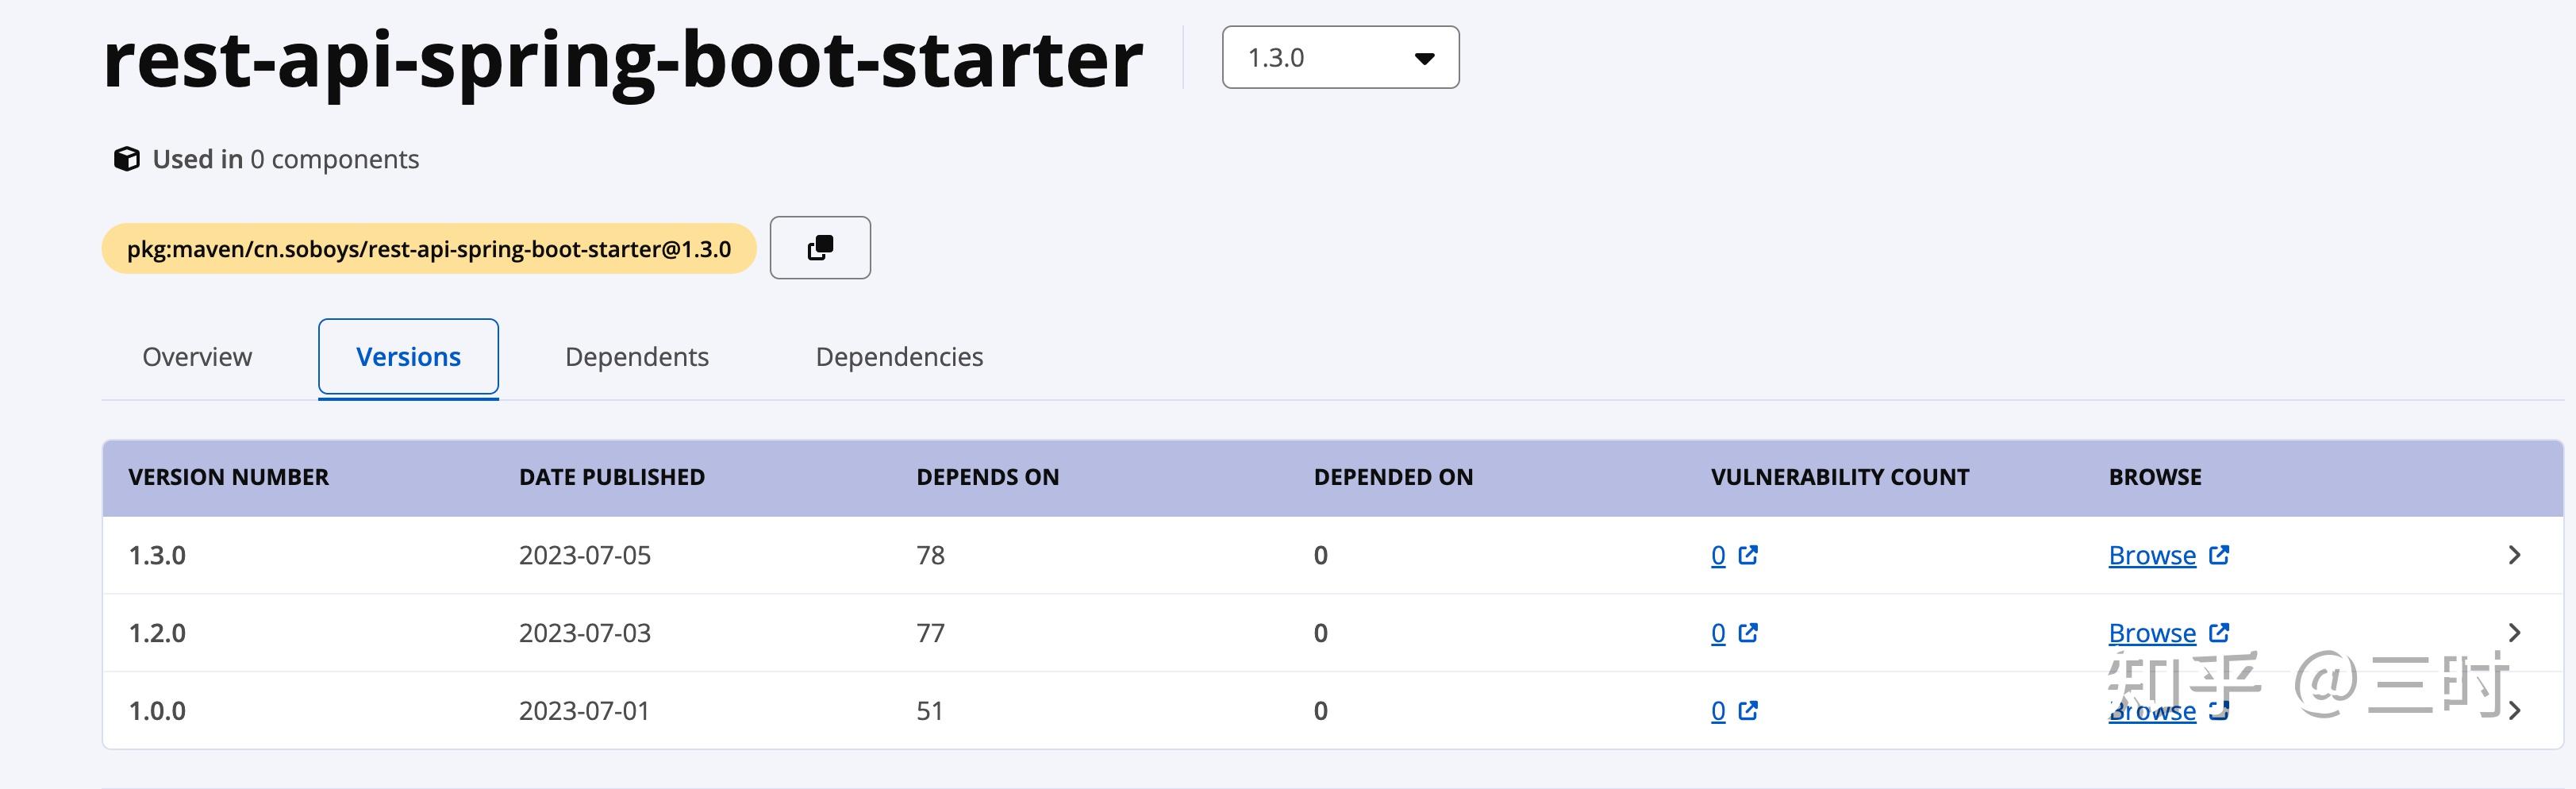Open the vulnerability count link for 1.2.0
2576x789 pixels.
[1717, 632]
